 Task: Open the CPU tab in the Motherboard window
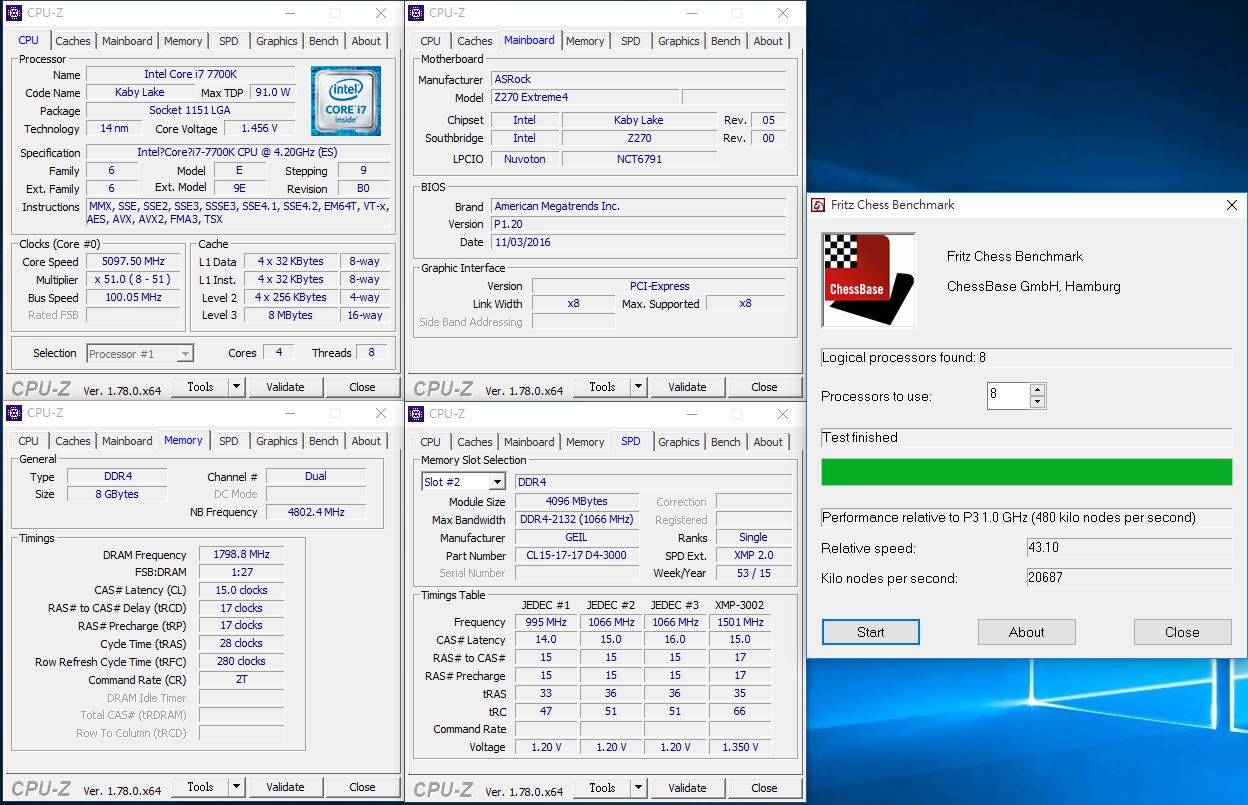tap(430, 41)
